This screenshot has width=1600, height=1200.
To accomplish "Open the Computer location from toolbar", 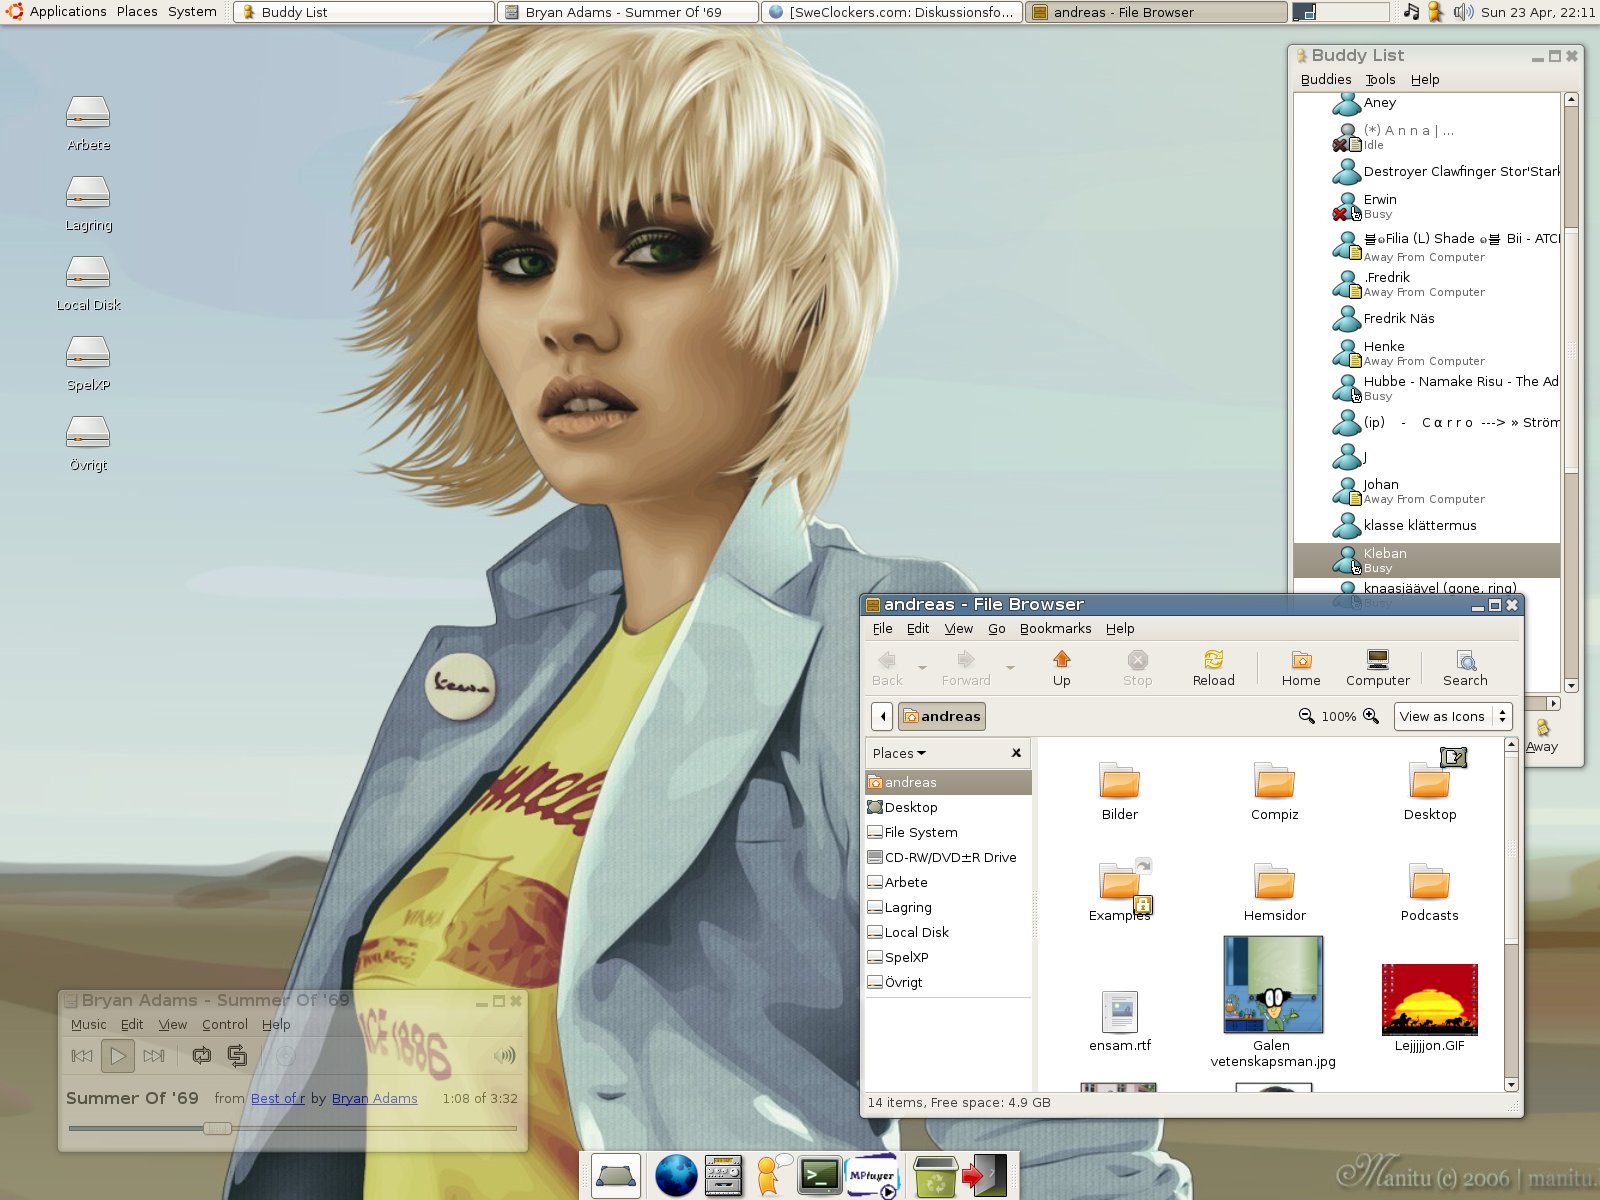I will point(1377,668).
